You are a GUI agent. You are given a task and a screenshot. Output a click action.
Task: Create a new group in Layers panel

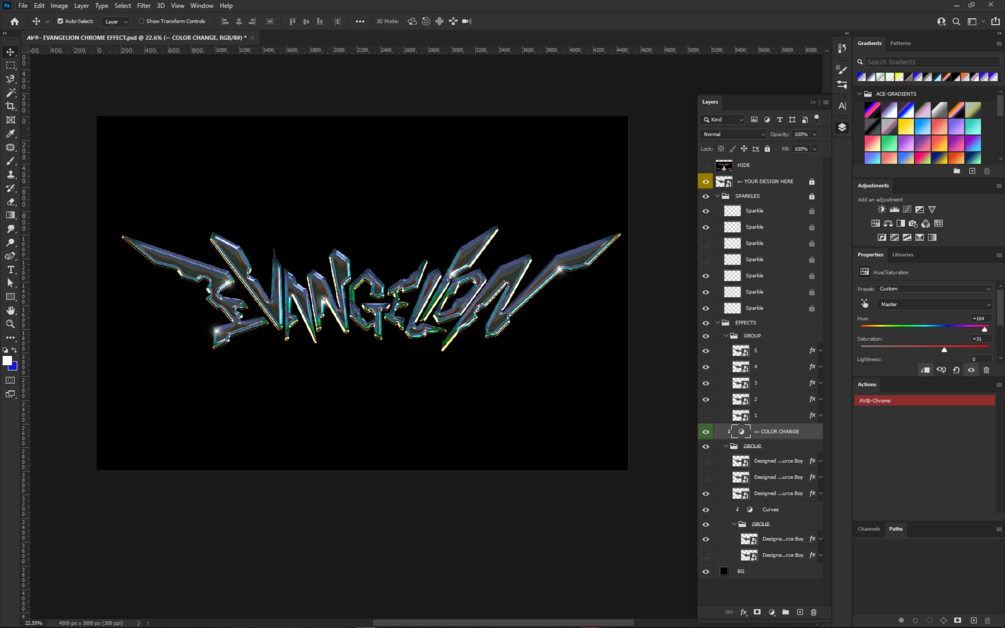tap(785, 612)
